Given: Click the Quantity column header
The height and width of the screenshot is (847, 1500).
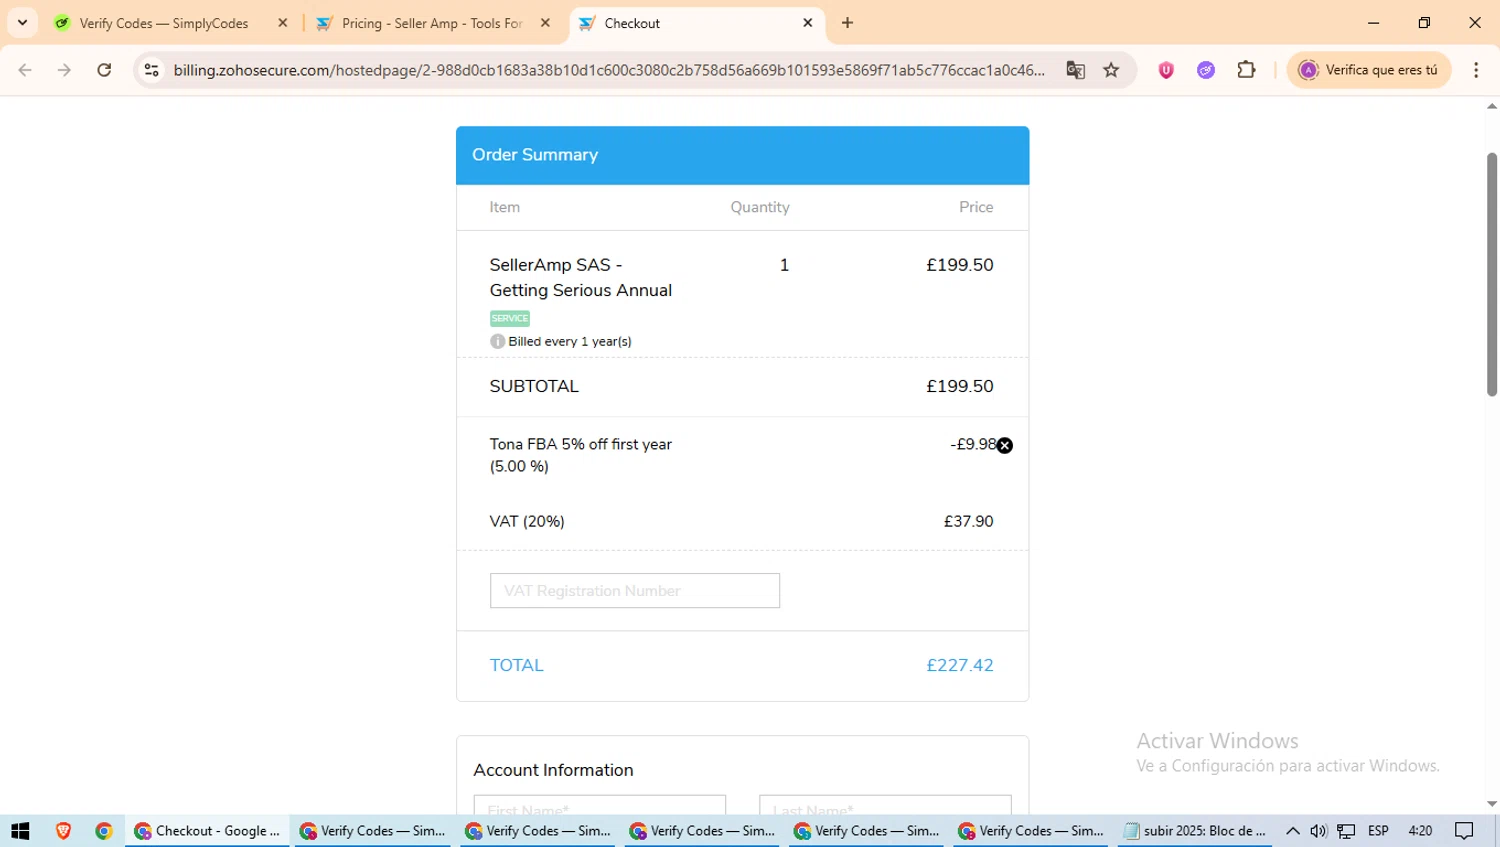Looking at the screenshot, I should pos(760,207).
